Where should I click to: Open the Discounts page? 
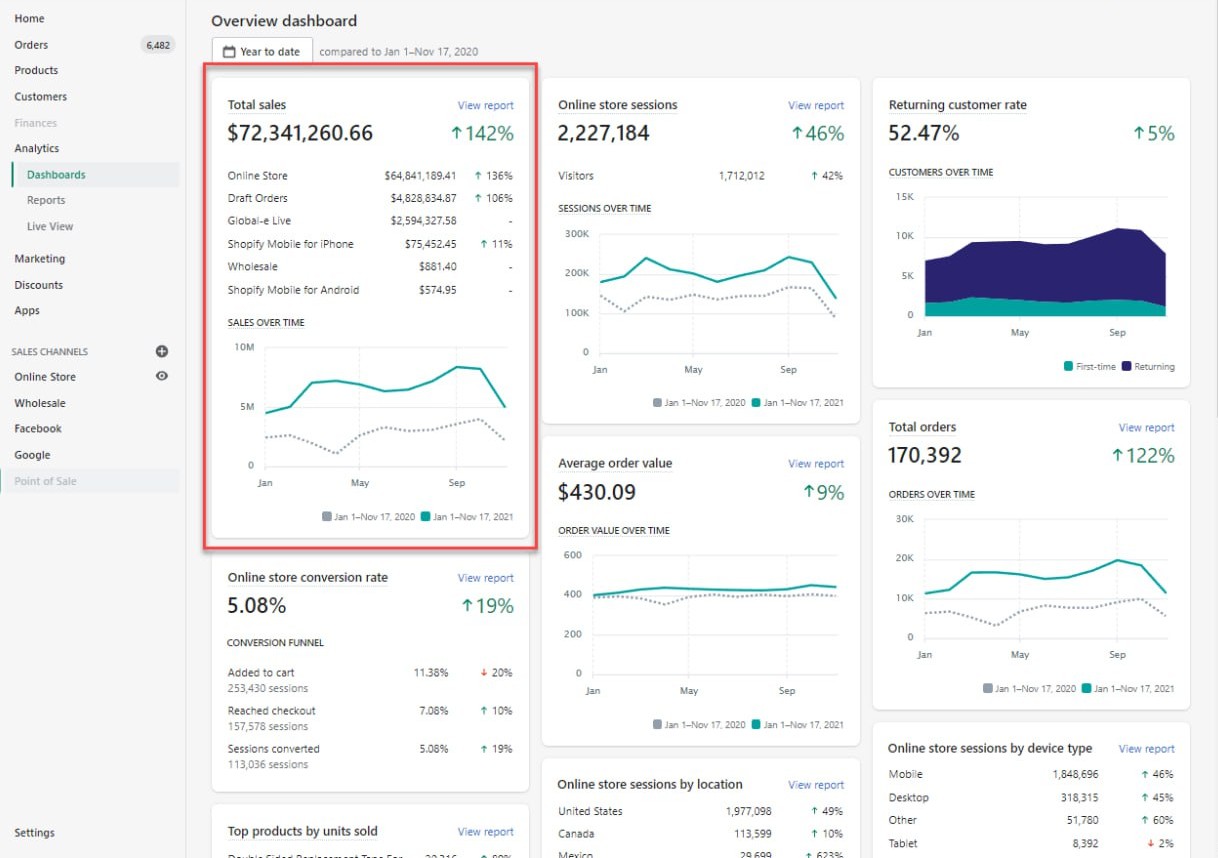(38, 284)
